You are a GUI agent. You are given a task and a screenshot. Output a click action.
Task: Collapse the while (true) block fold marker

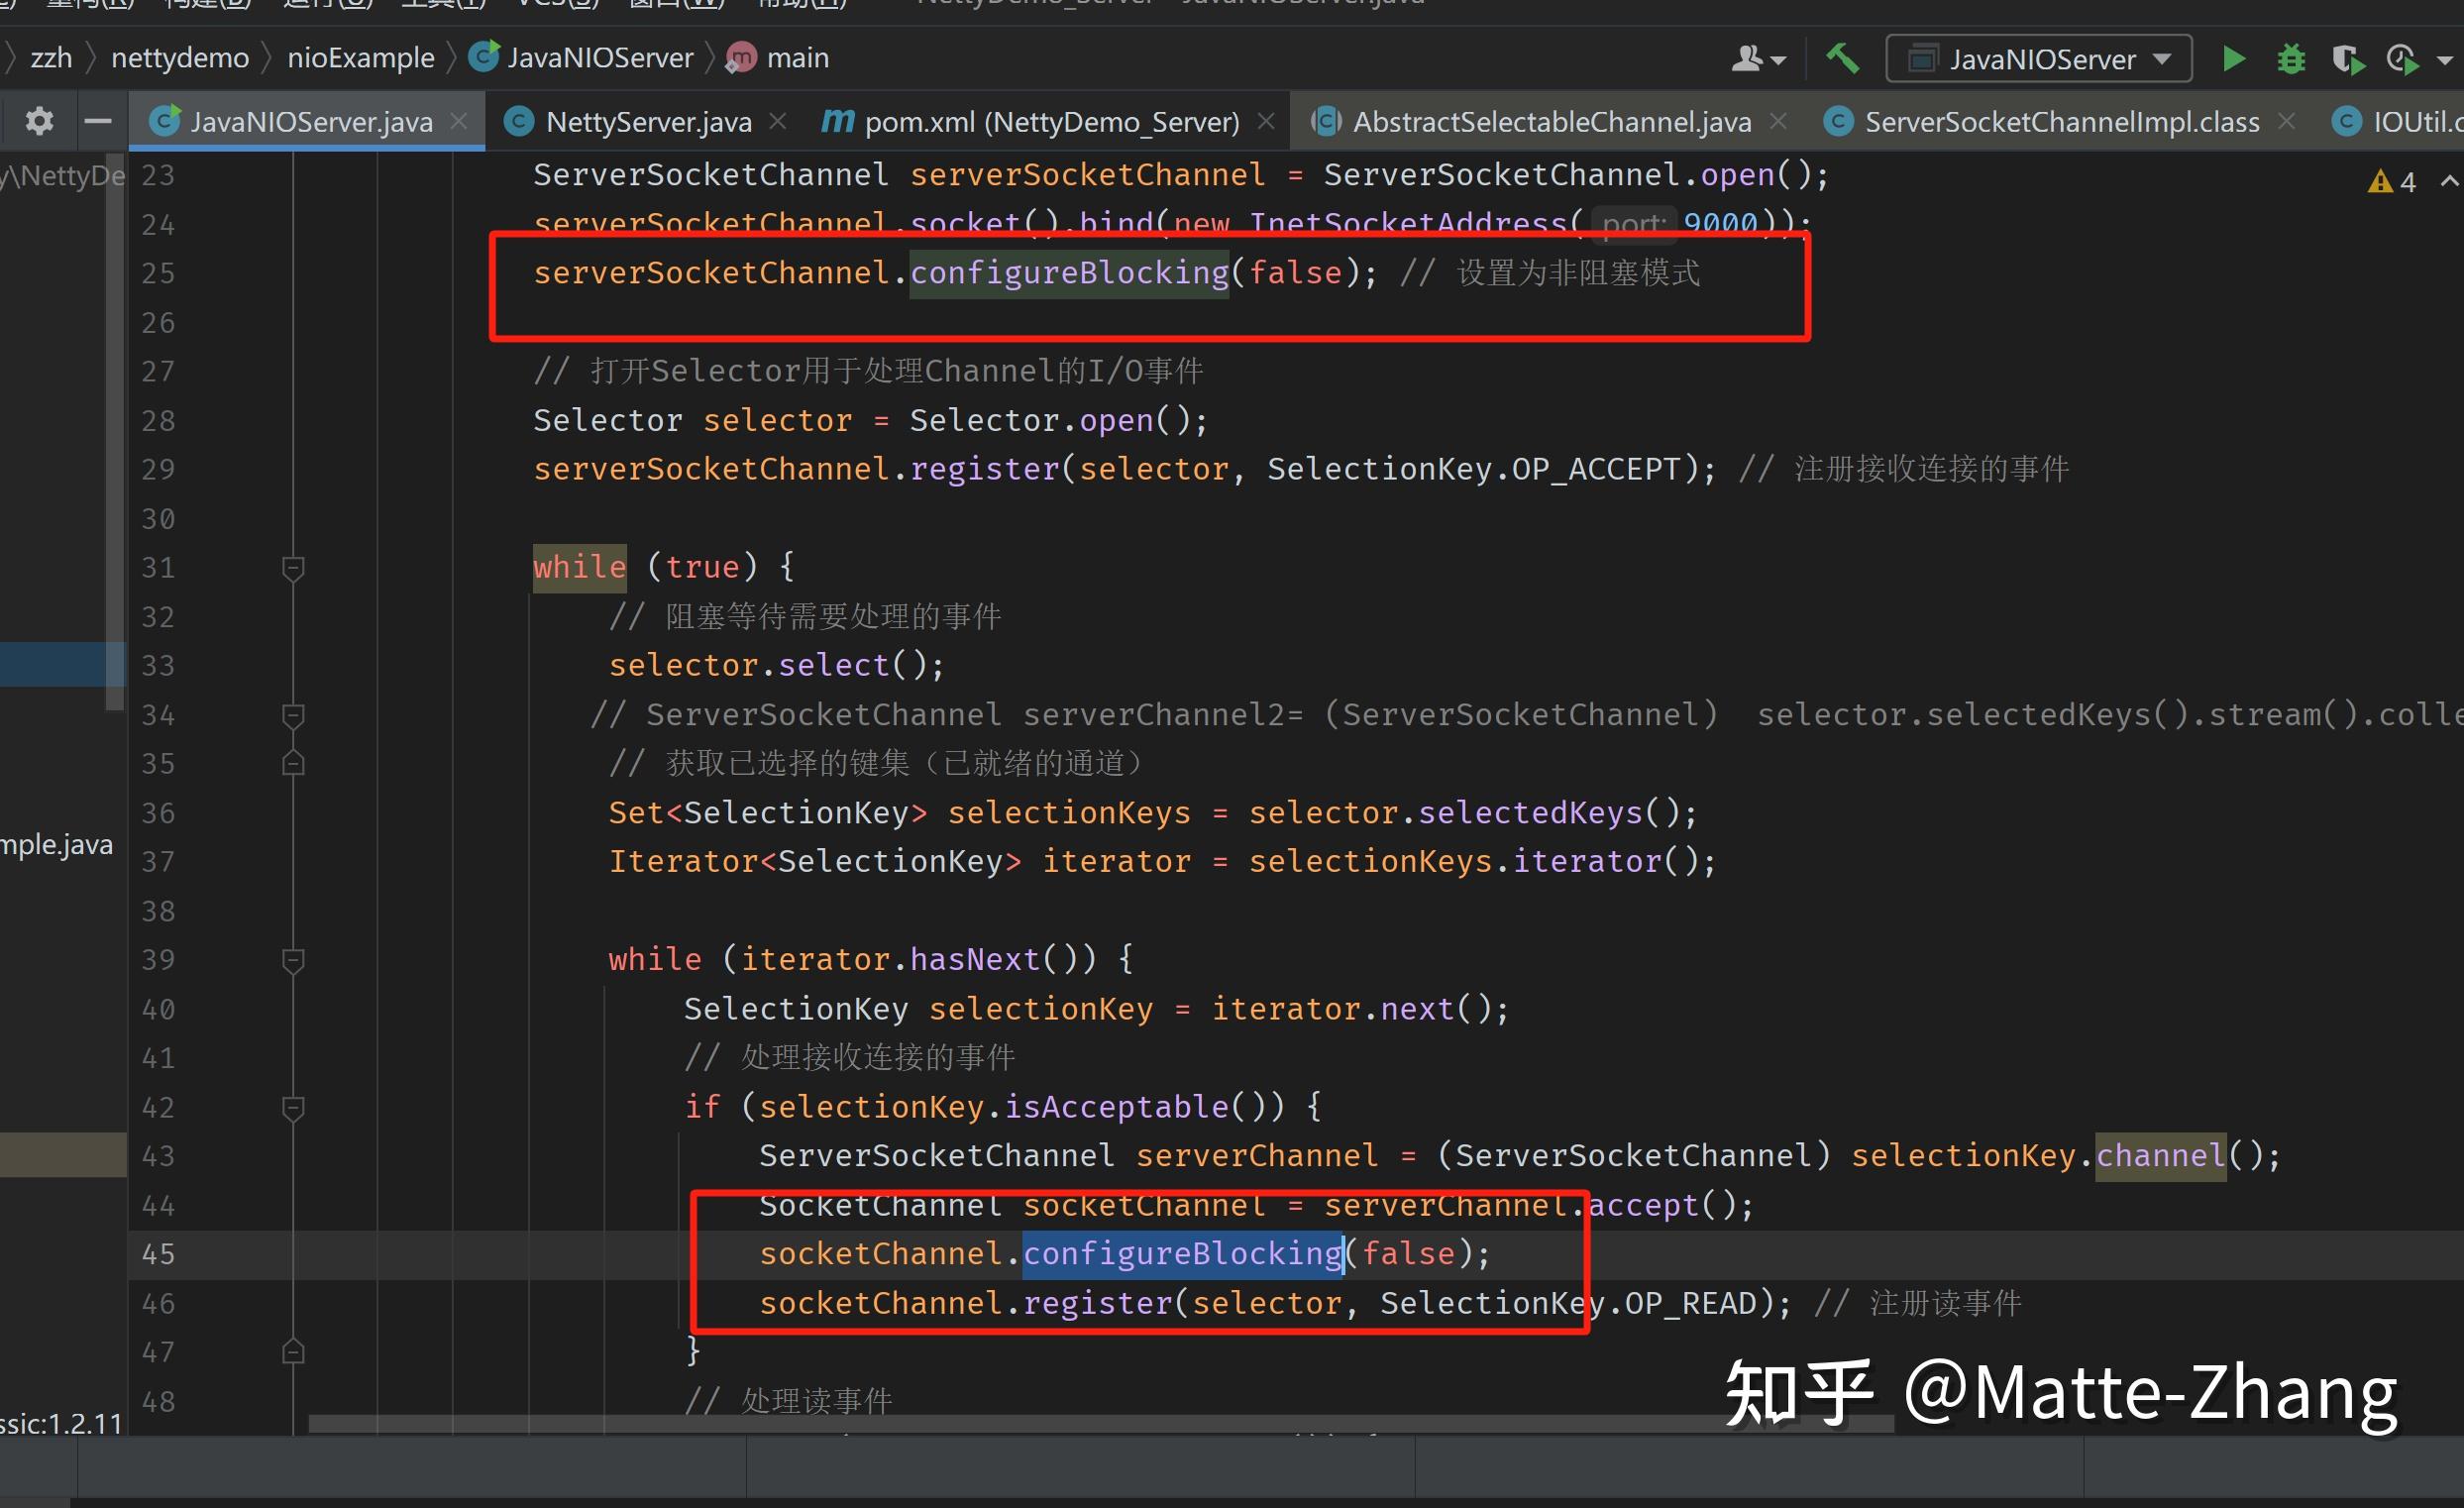293,568
